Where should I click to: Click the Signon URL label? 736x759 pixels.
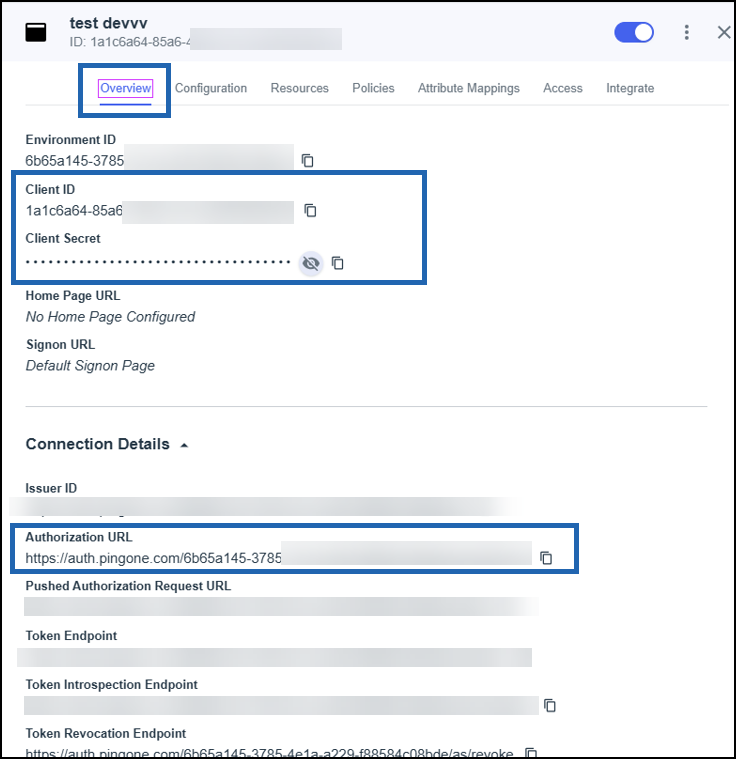pos(61,344)
